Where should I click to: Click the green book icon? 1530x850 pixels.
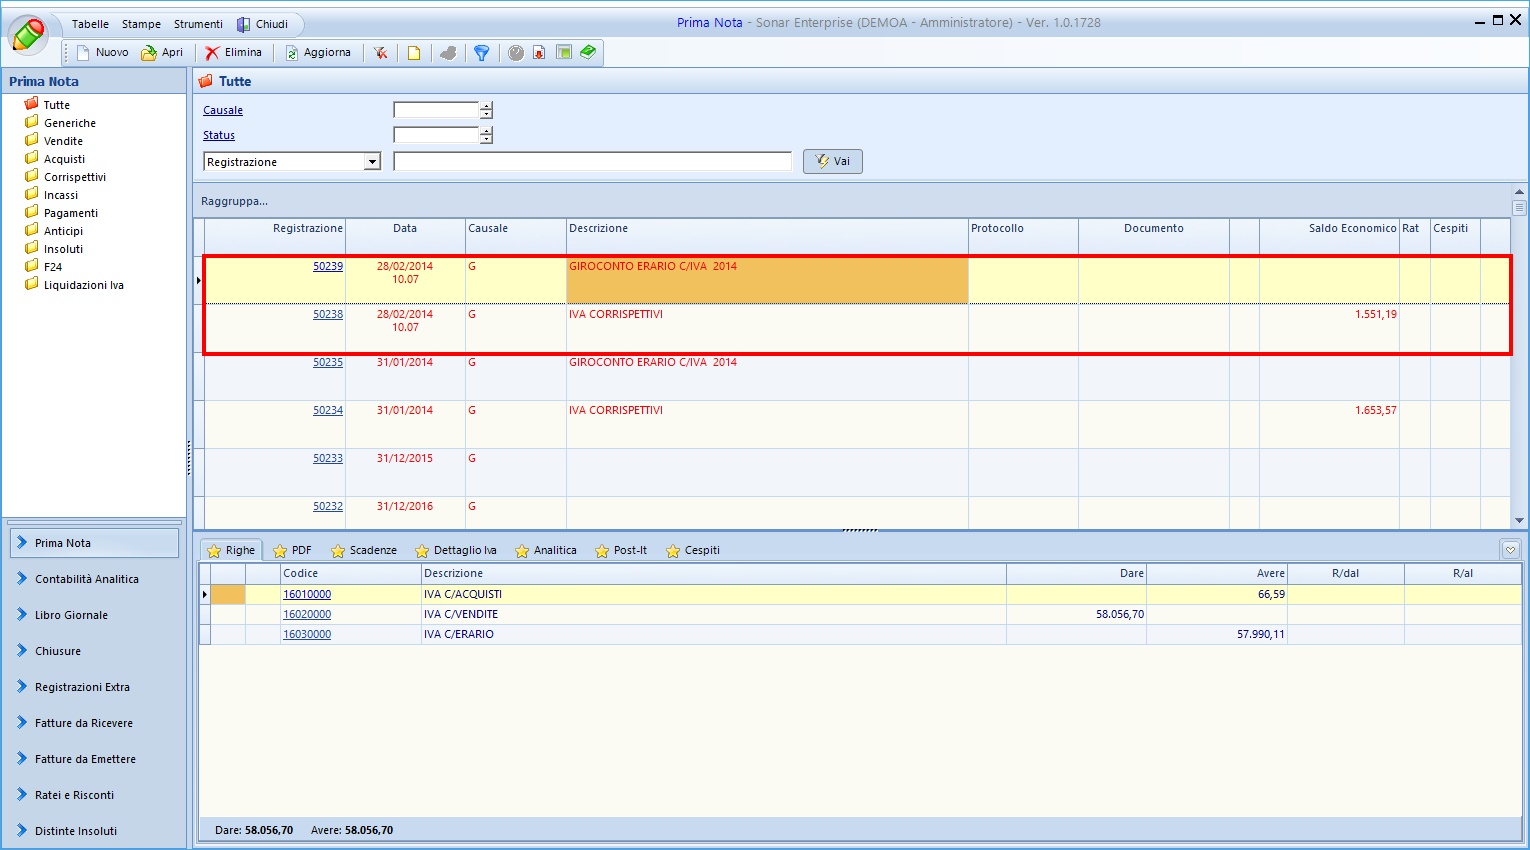click(x=588, y=52)
